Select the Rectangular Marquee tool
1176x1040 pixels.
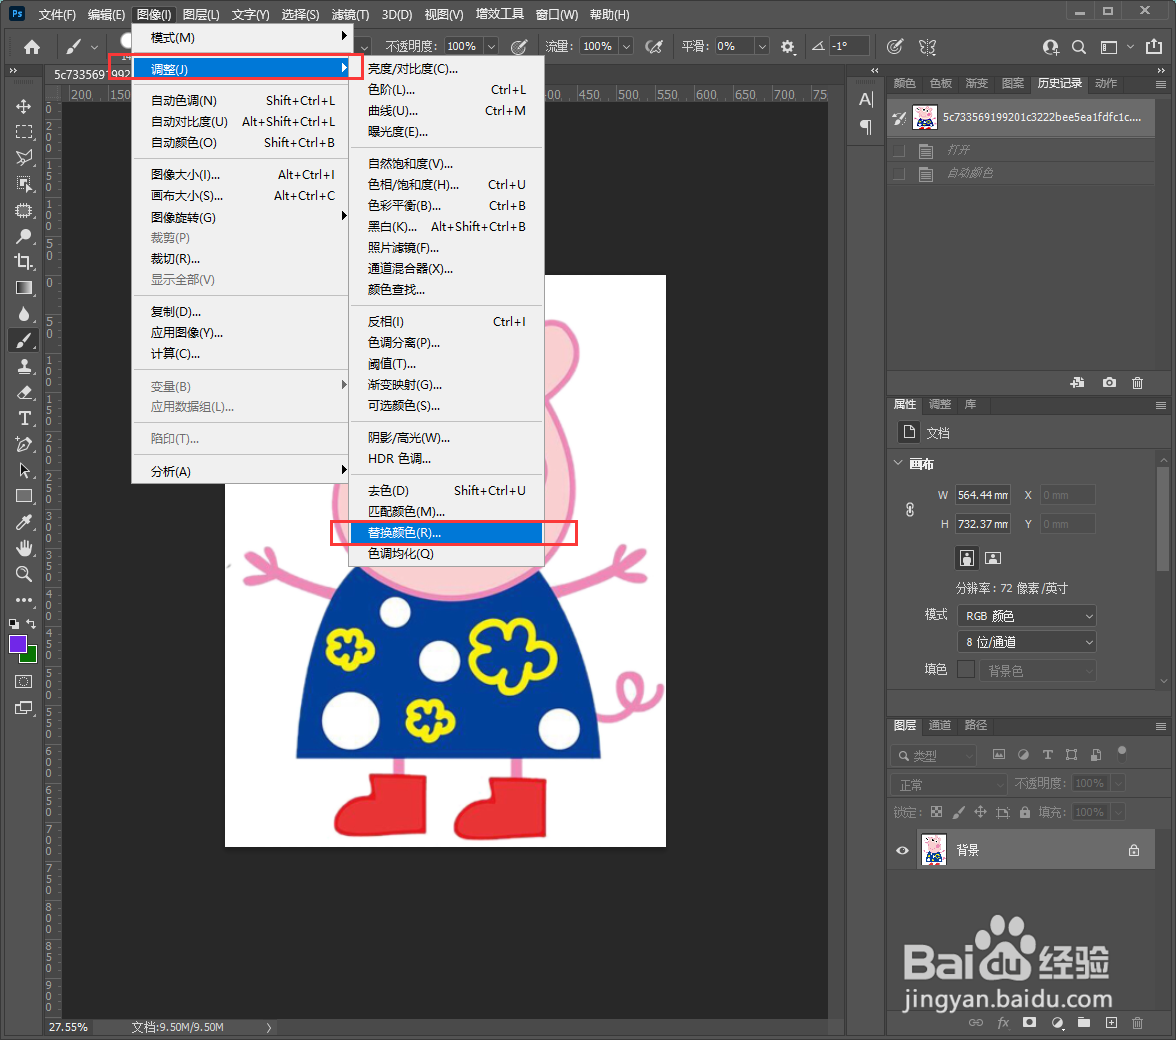tap(24, 132)
